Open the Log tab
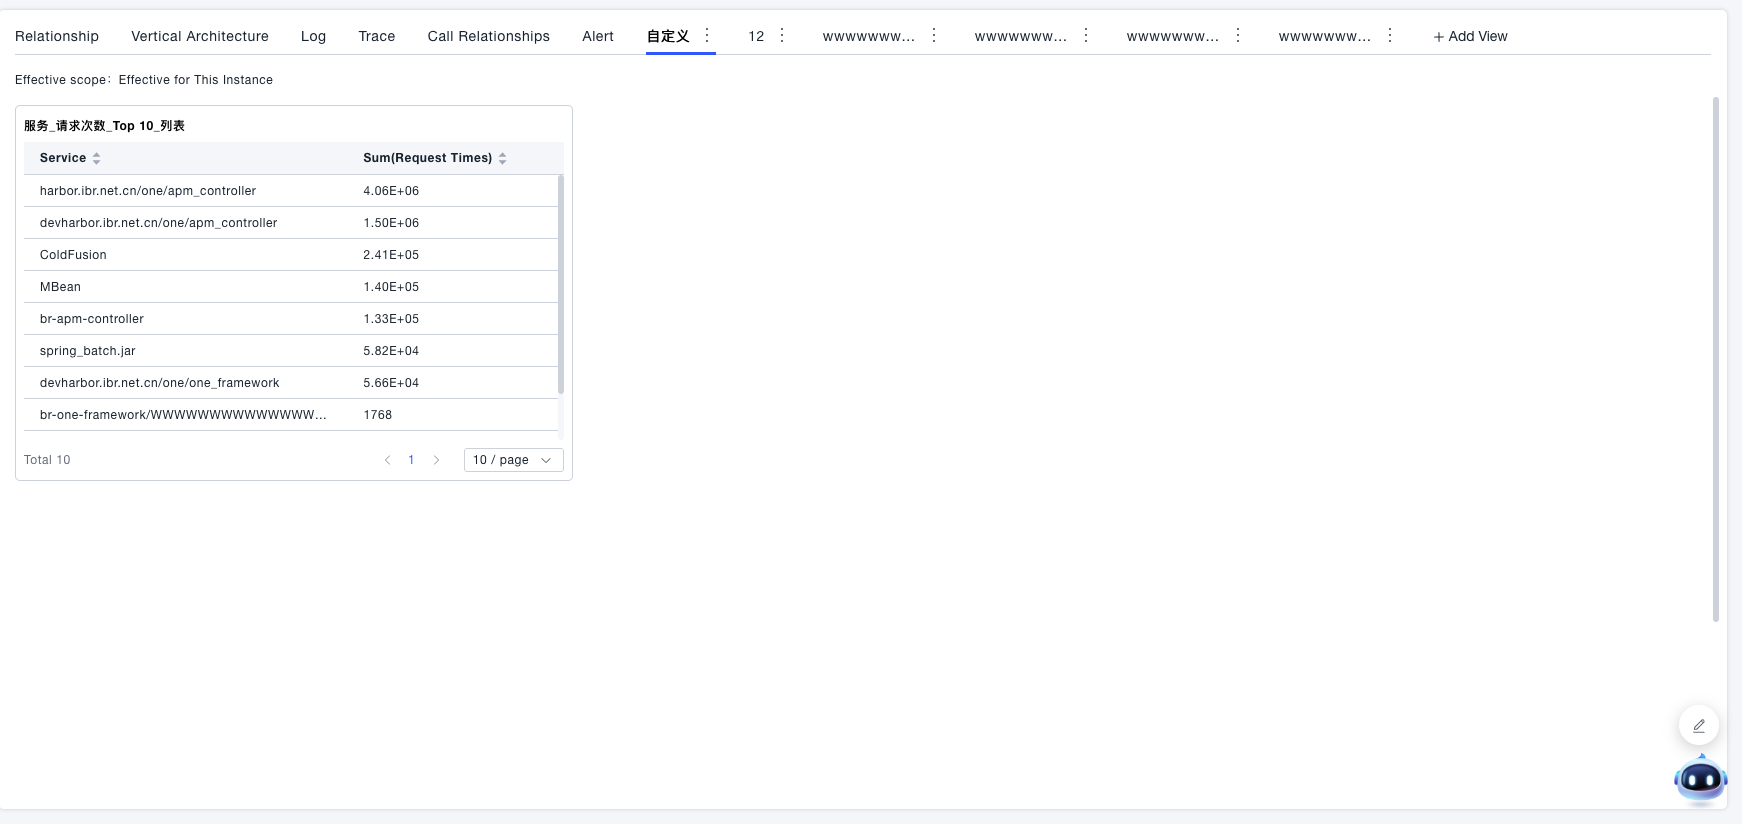 (x=313, y=36)
